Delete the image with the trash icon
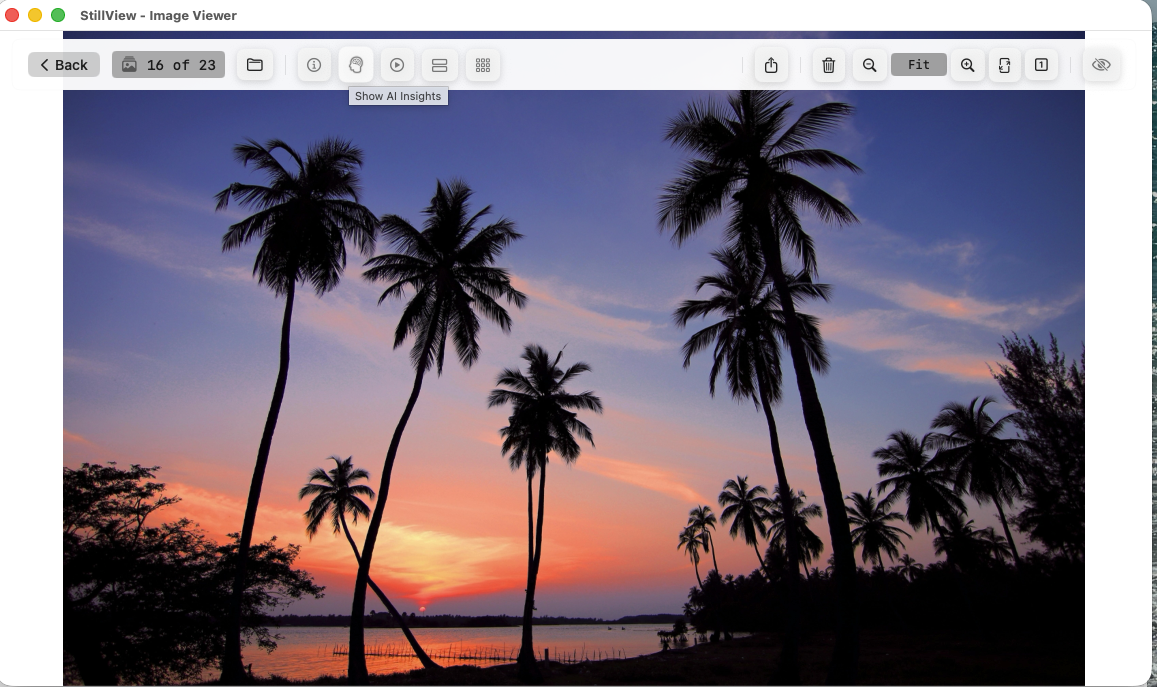Viewport: 1157px width, 687px height. (x=829, y=65)
